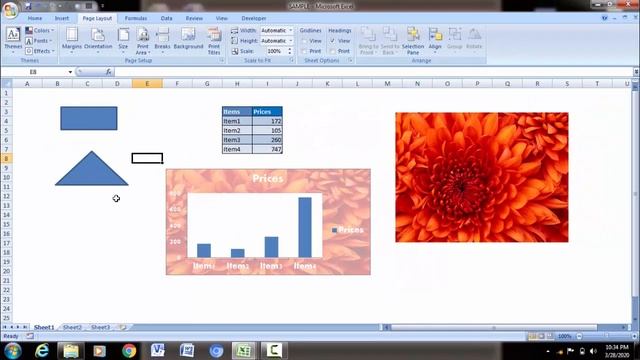Switch to the Review tab

[x=194, y=18]
